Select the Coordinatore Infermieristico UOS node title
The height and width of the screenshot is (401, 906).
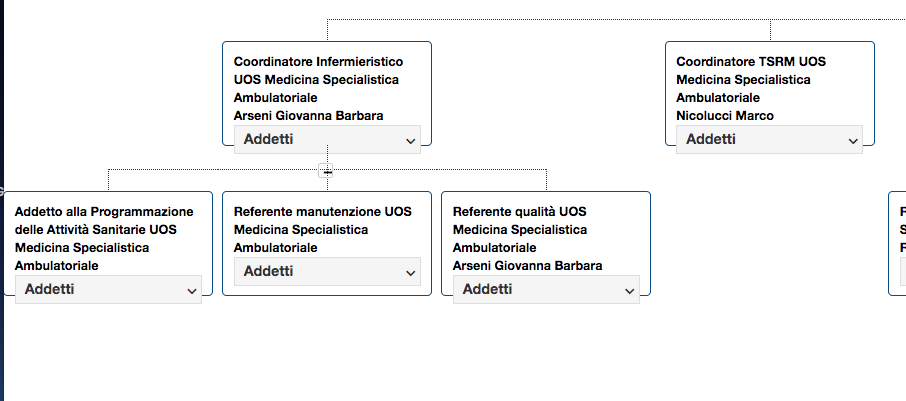pos(318,79)
